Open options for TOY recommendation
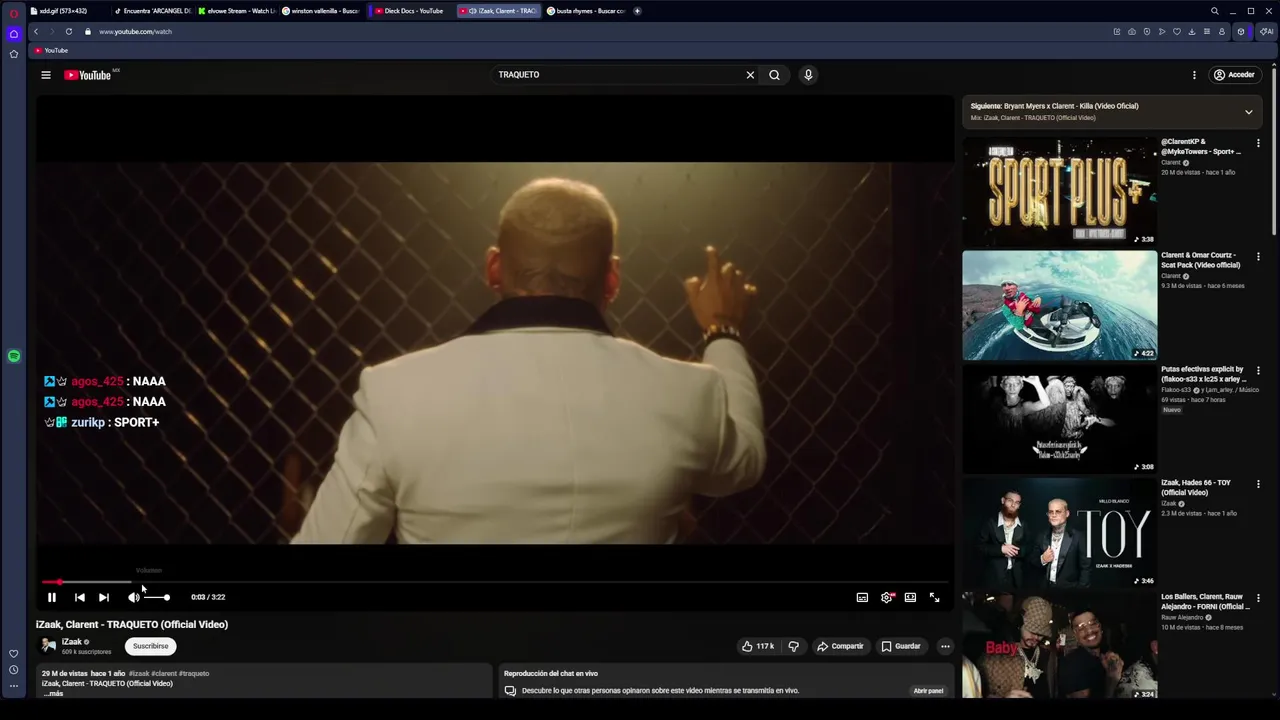1280x720 pixels. coord(1258,485)
